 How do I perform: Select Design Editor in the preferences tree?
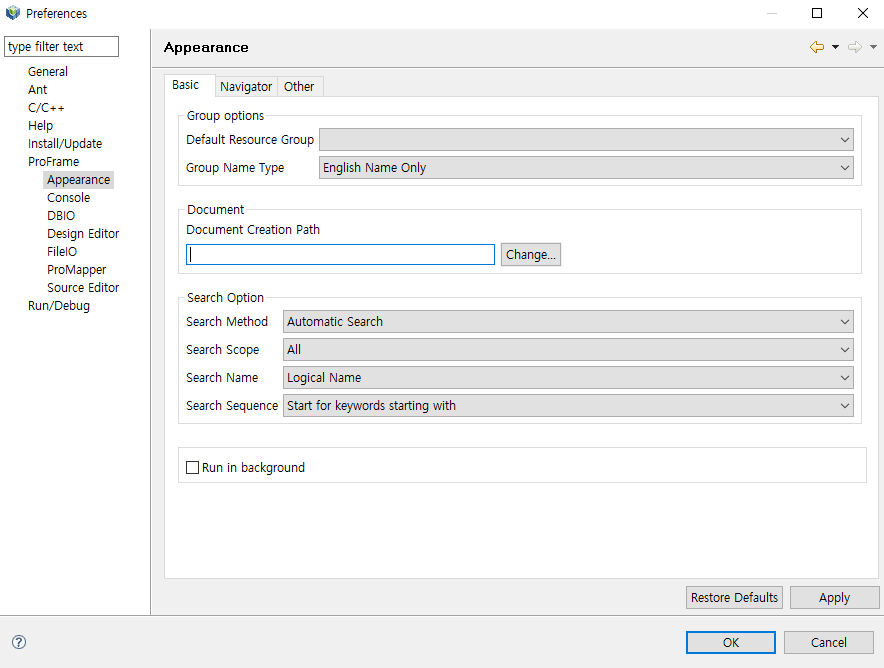pos(83,234)
